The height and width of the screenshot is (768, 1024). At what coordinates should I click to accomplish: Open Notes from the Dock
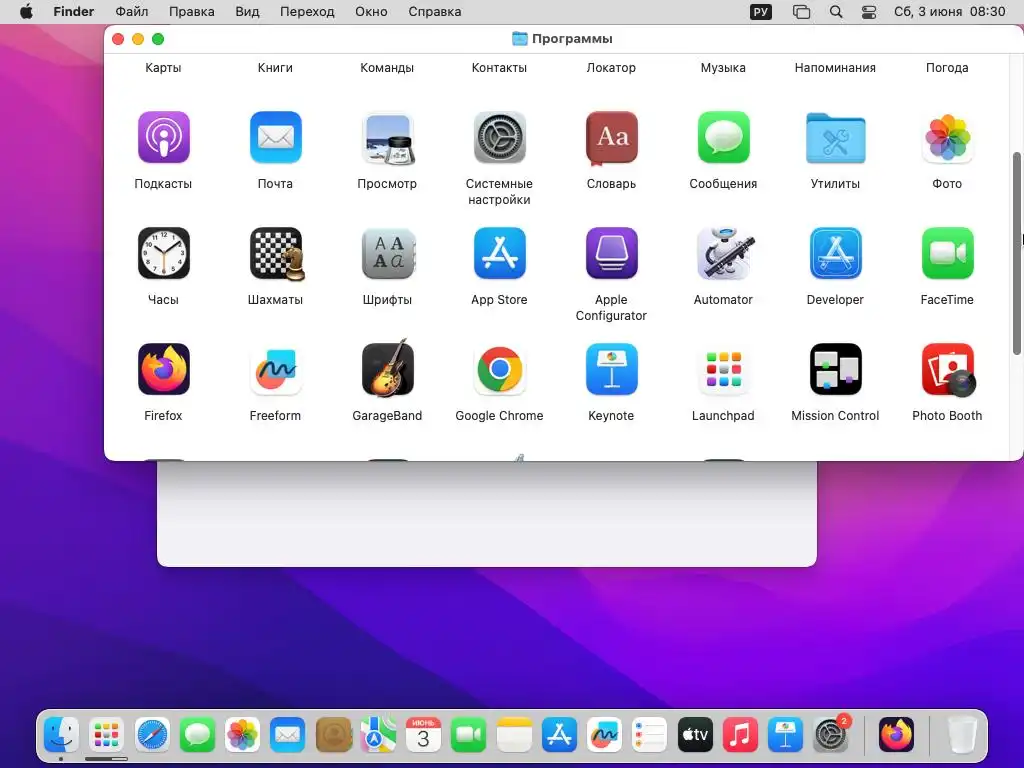click(514, 735)
